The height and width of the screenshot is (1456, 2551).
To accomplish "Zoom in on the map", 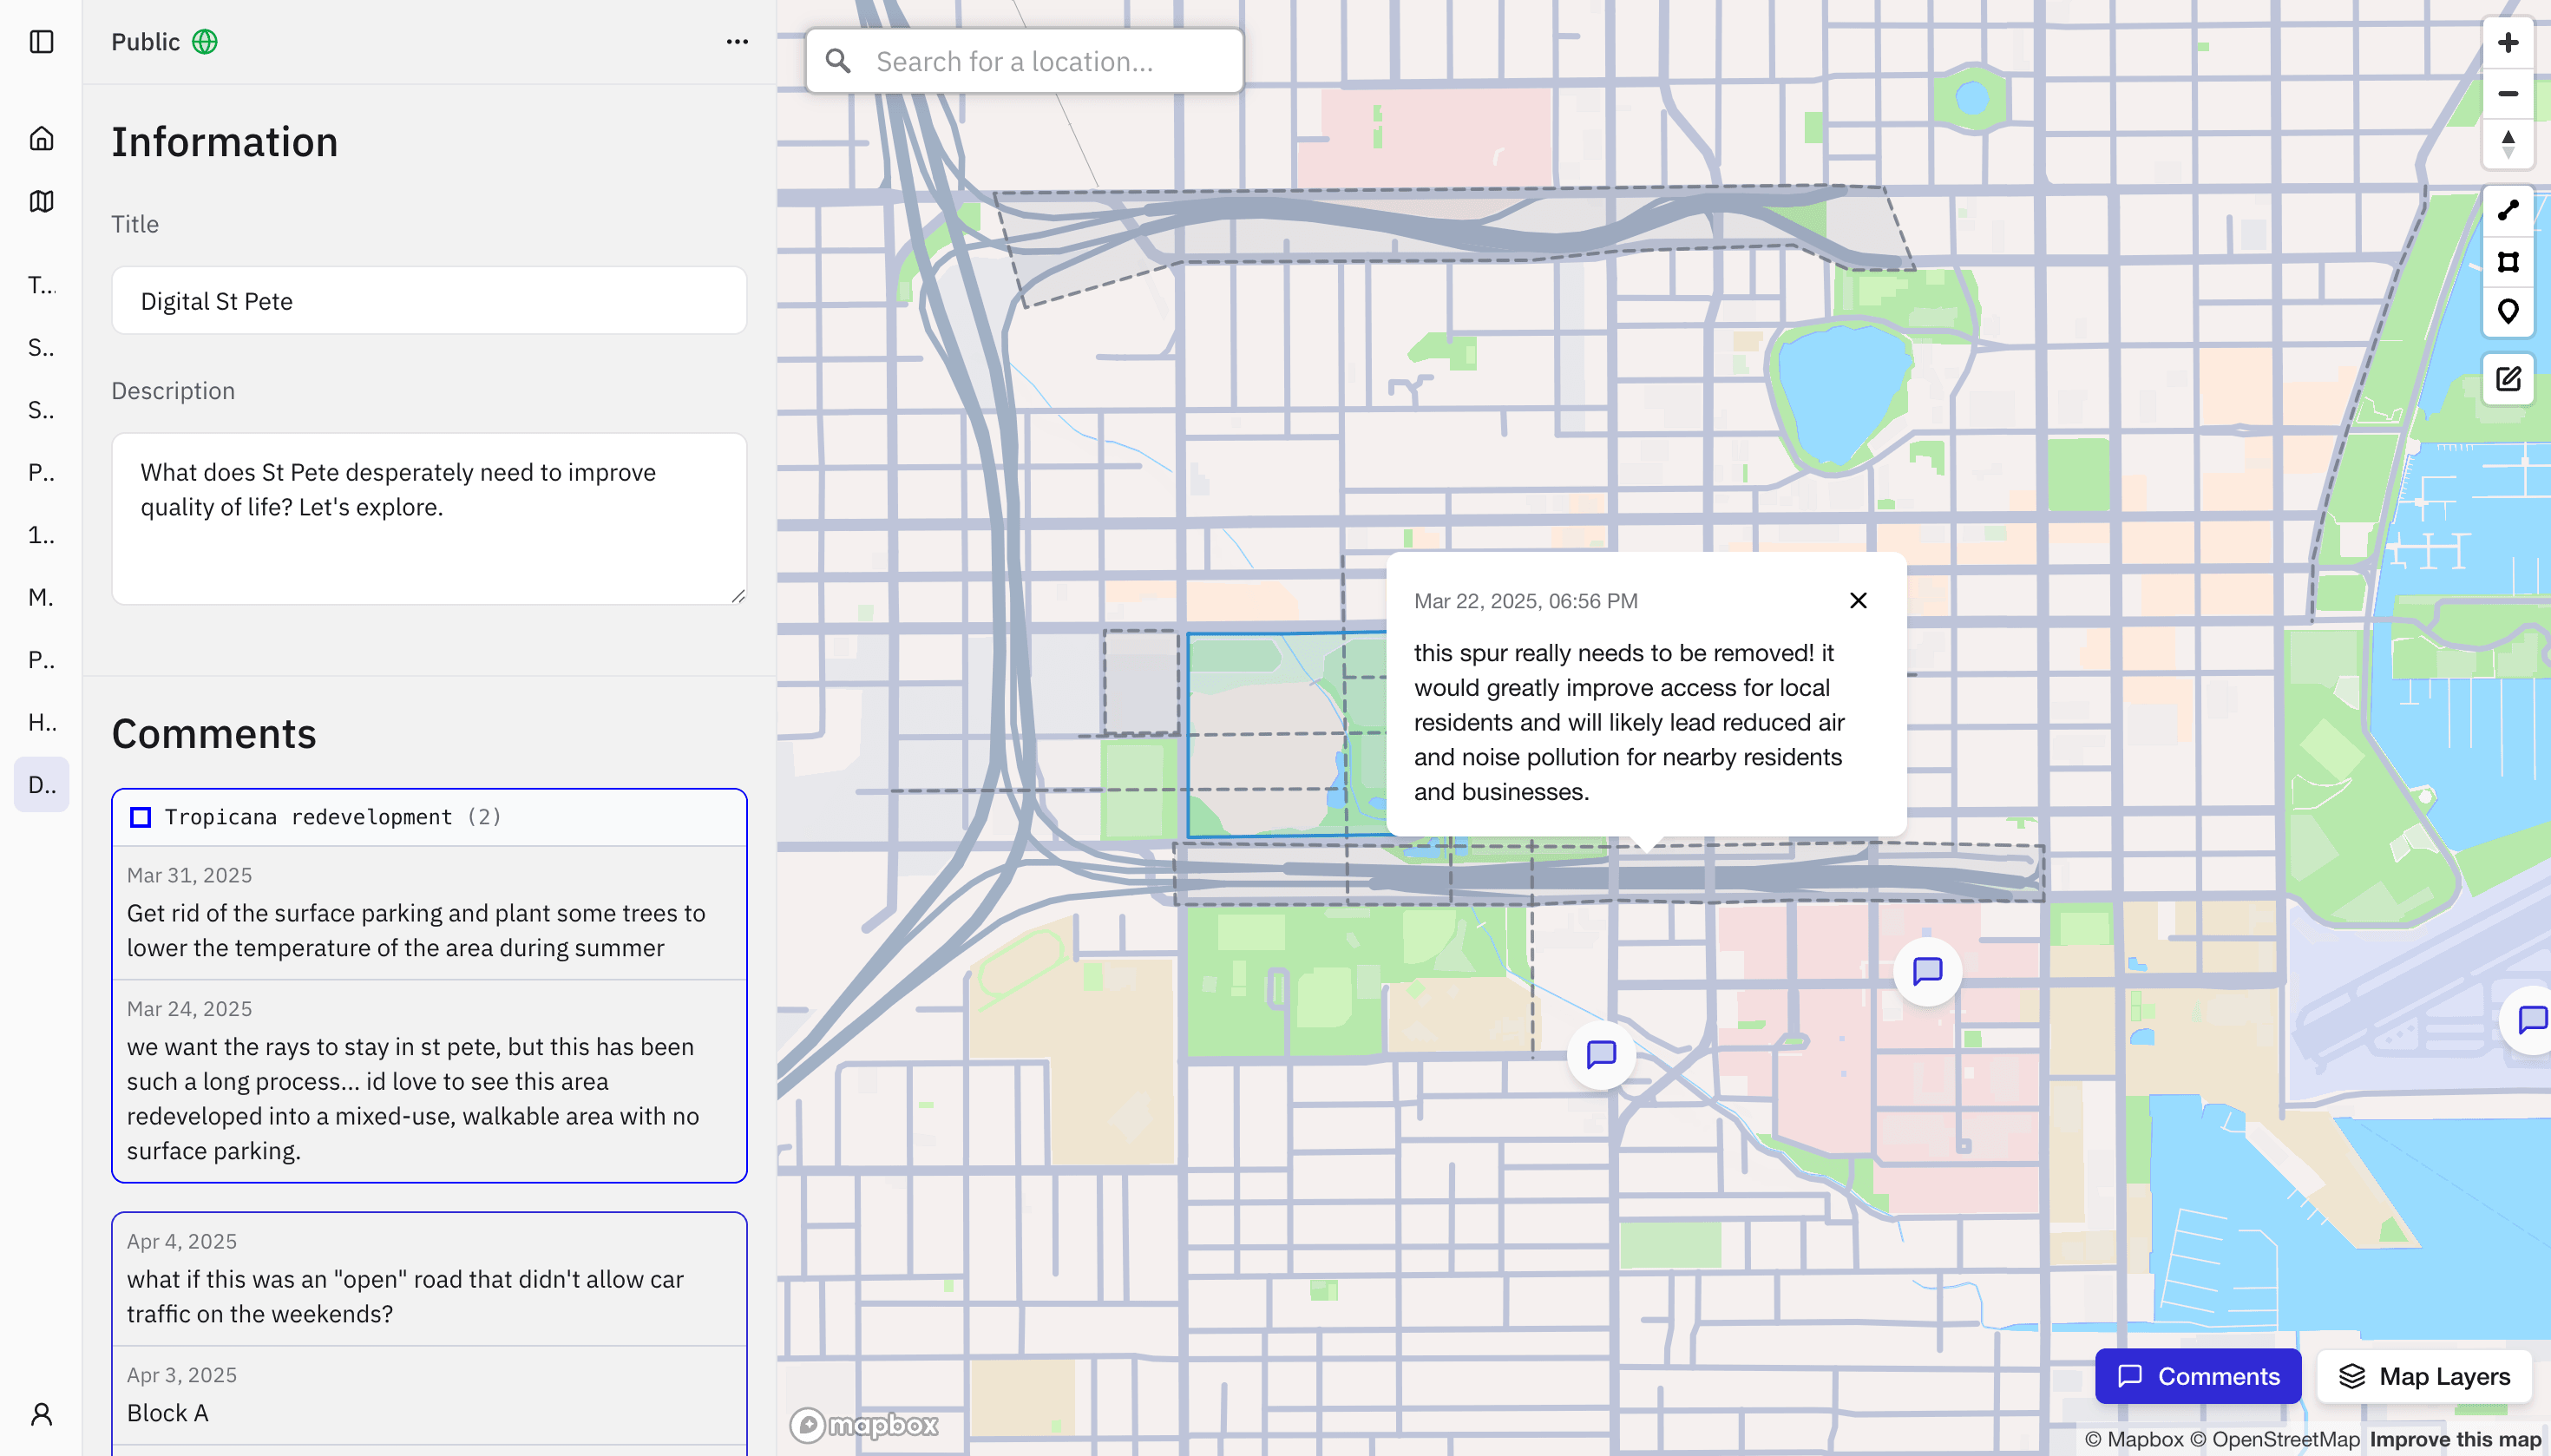I will coord(2507,42).
